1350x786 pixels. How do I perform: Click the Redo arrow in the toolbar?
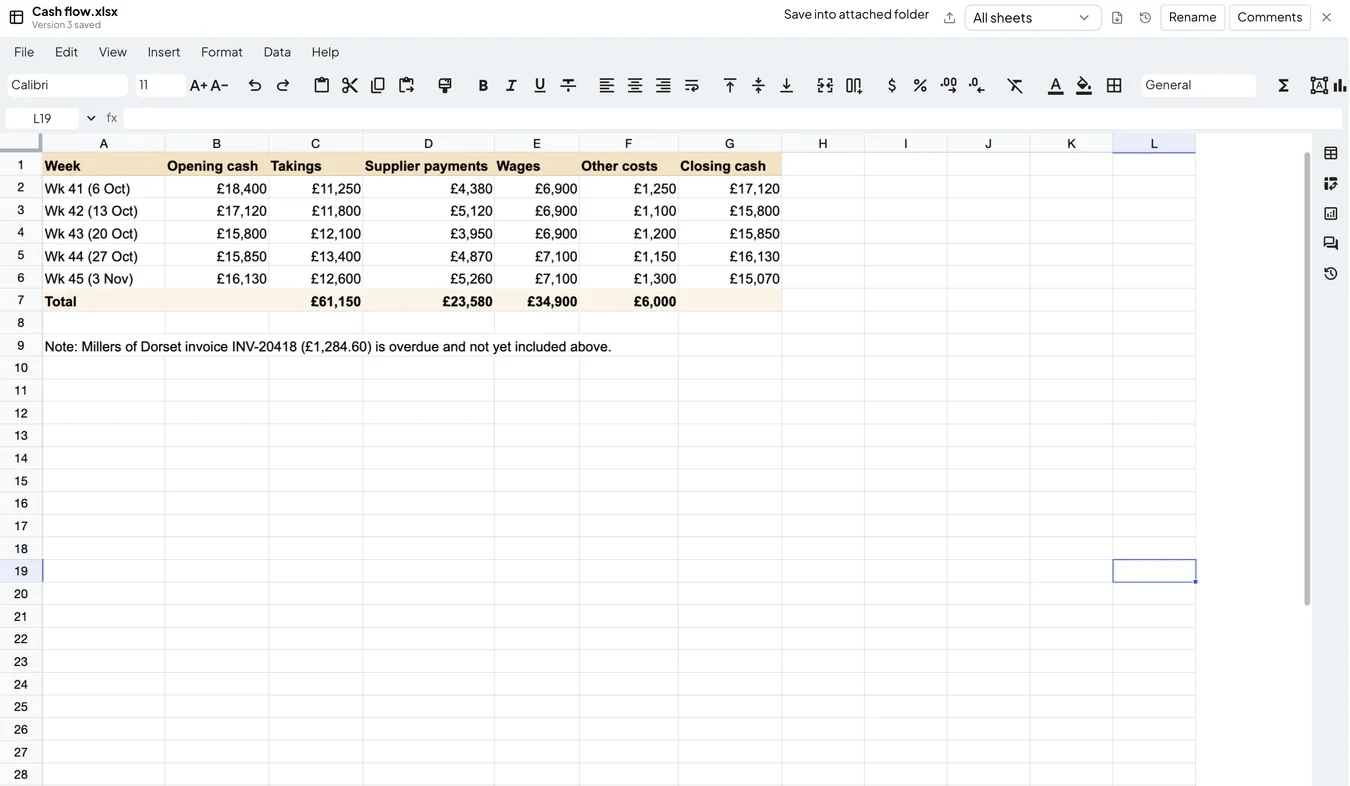283,86
